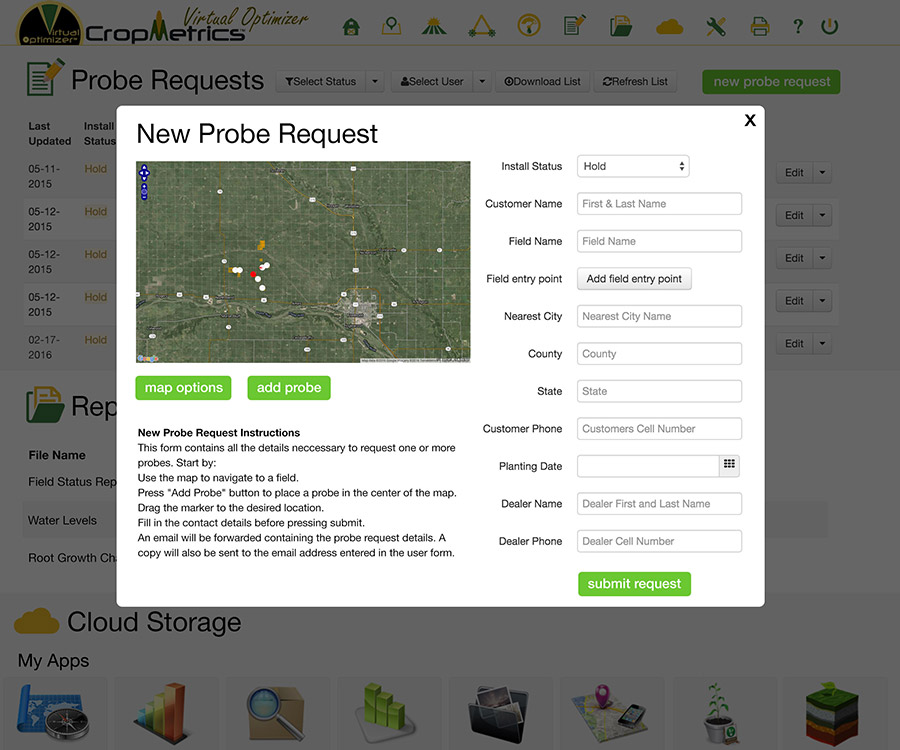Click the gauge dashboard icon
This screenshot has width=900, height=750.
530,27
